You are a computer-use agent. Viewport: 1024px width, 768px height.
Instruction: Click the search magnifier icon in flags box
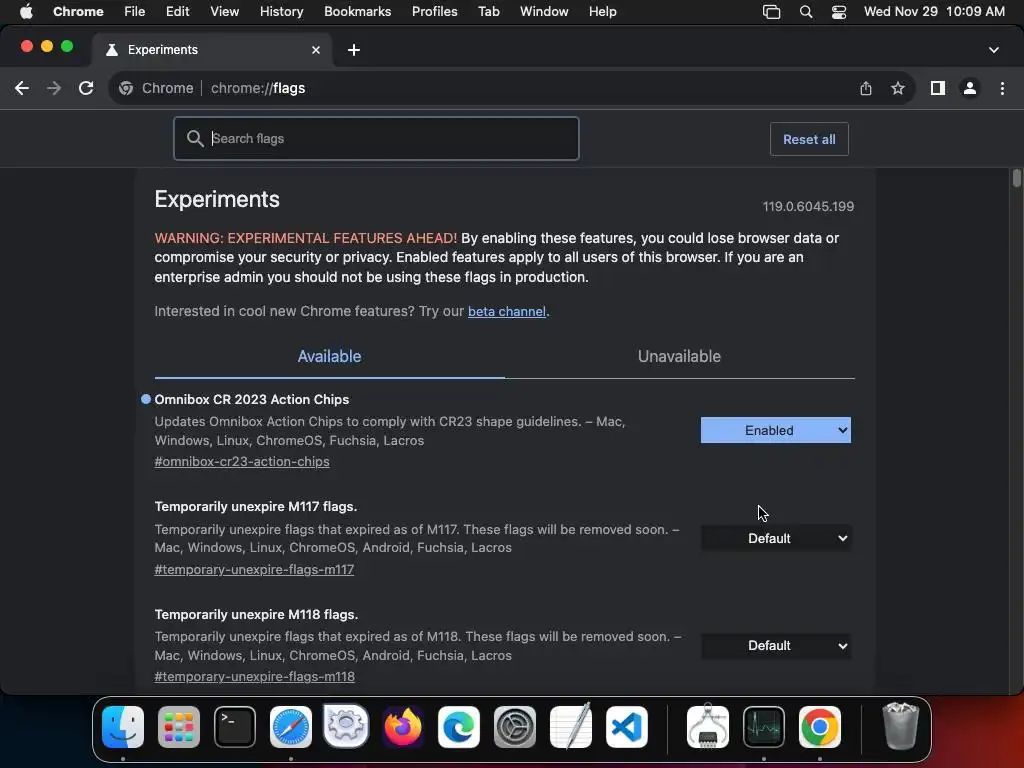pos(195,138)
